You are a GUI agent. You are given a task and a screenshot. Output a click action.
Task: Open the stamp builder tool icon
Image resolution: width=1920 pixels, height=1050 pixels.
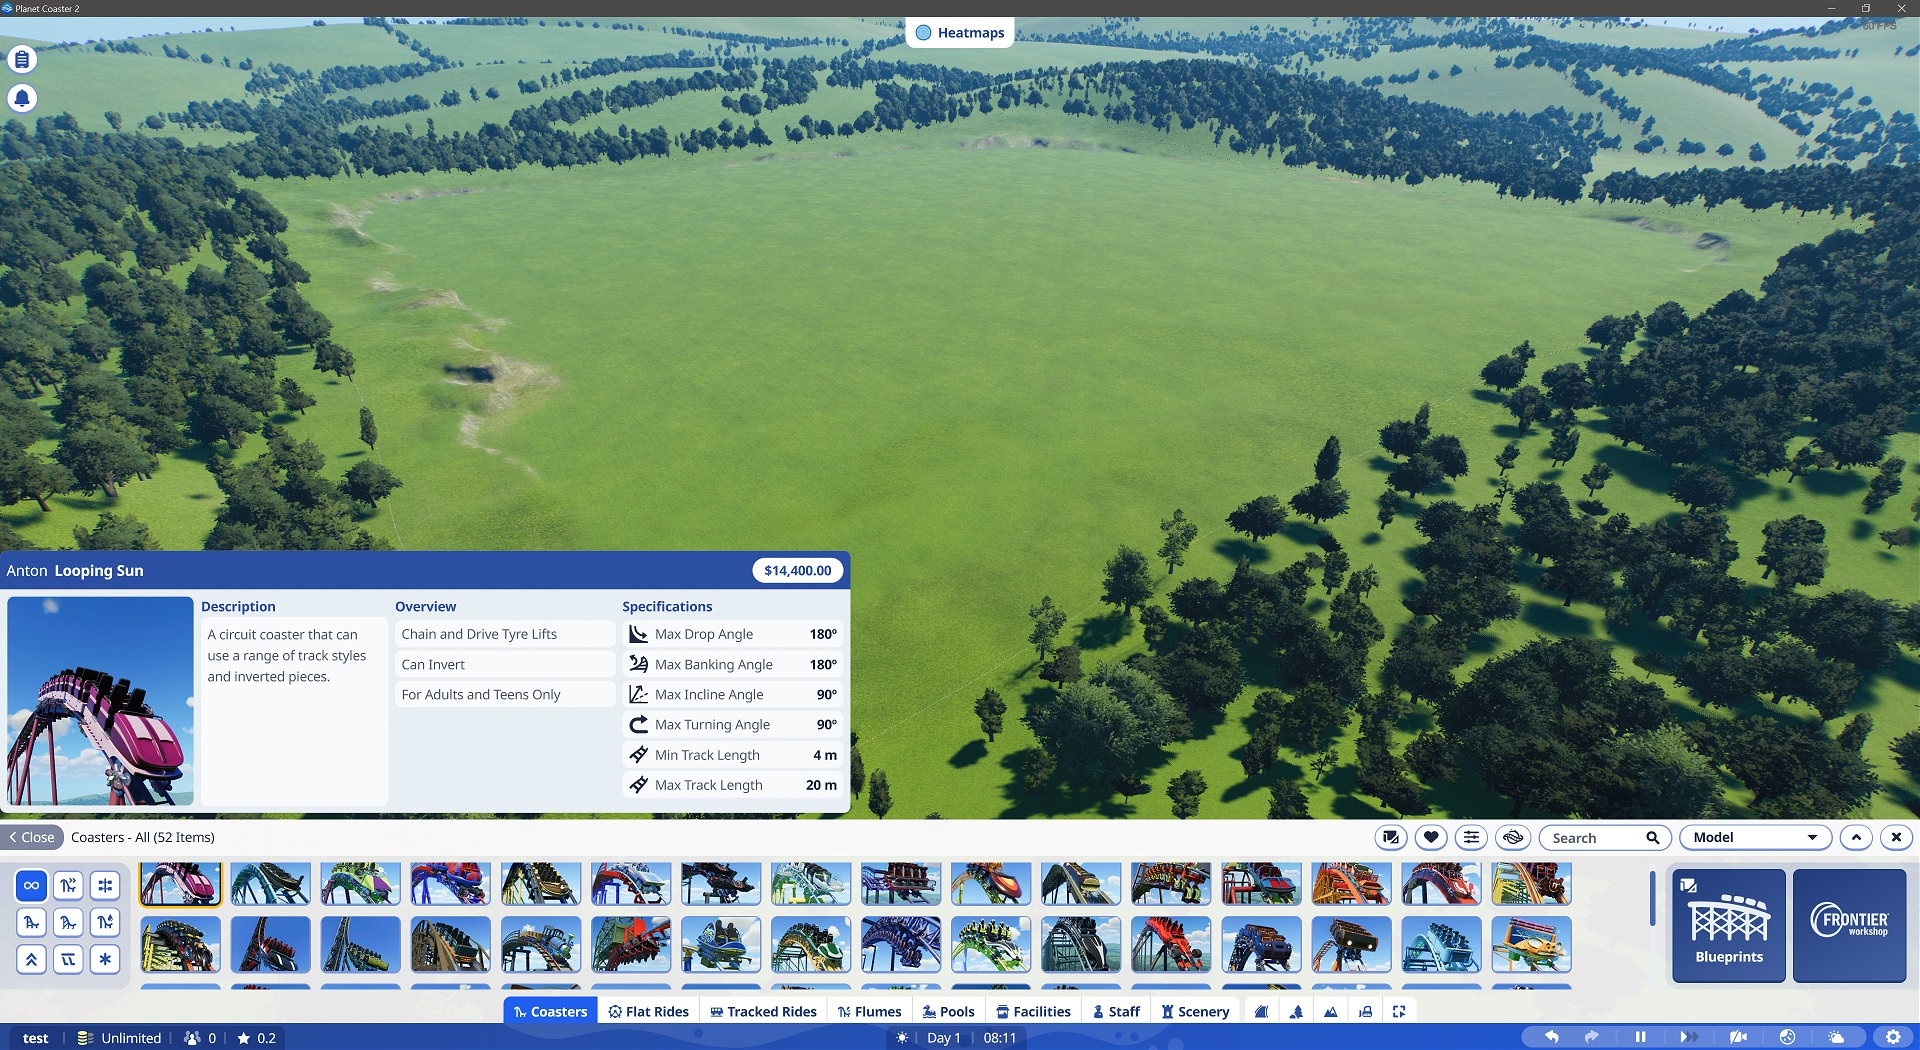click(x=1365, y=1011)
